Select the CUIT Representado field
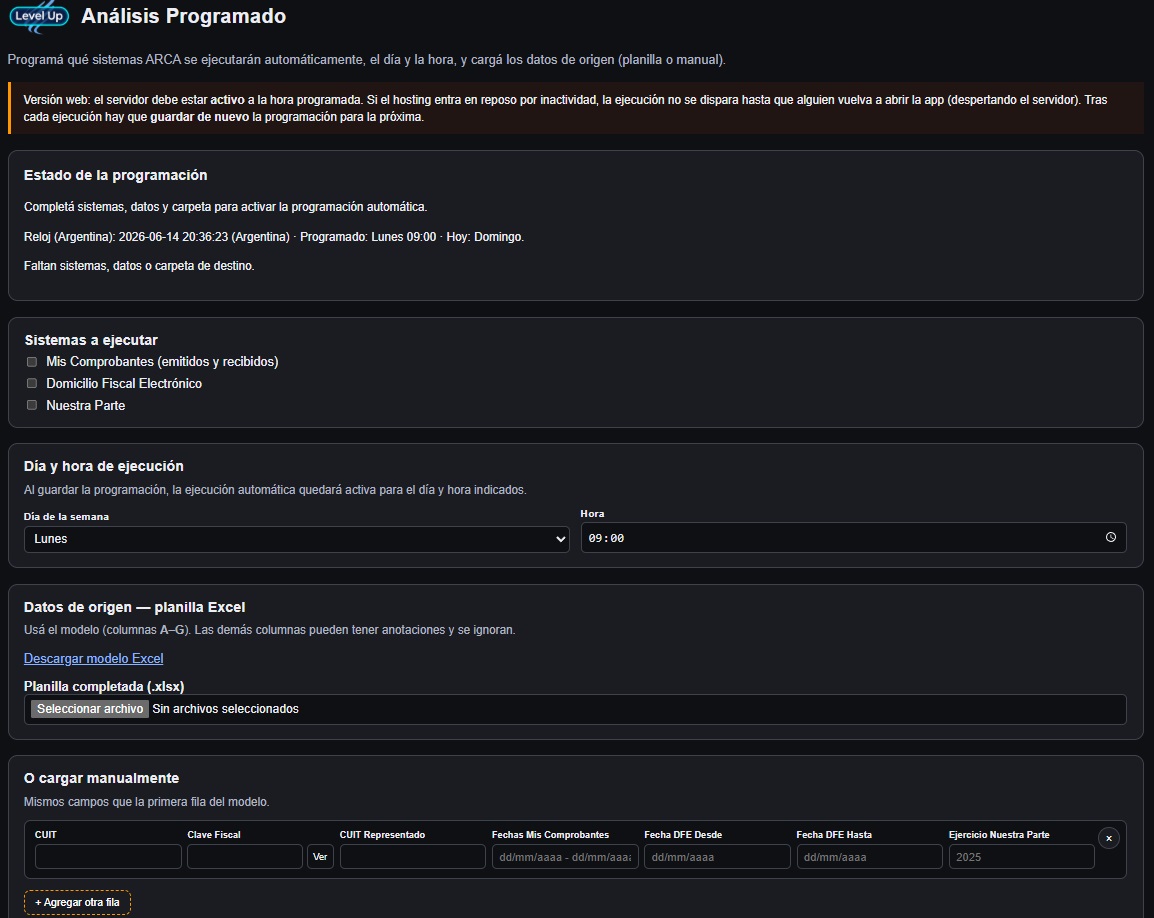The height and width of the screenshot is (918, 1154). point(413,856)
